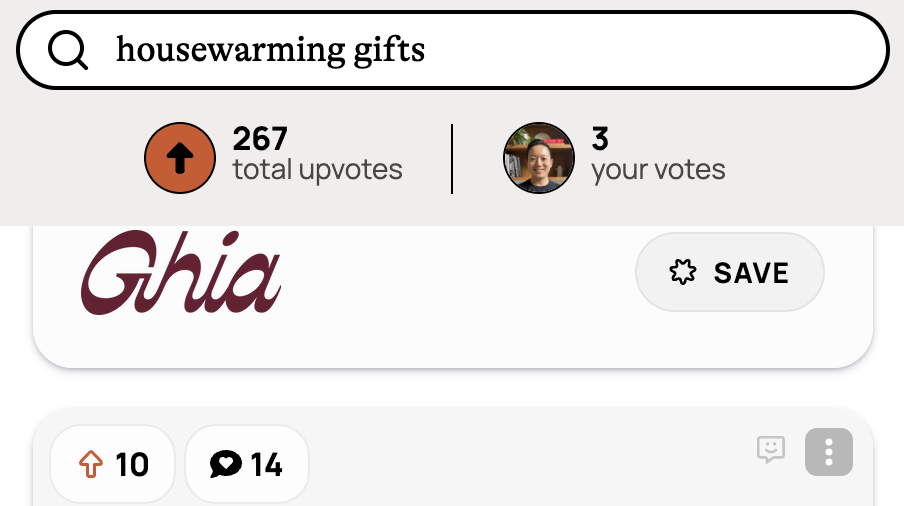
Task: Click the comment count number 14
Action: (266, 464)
